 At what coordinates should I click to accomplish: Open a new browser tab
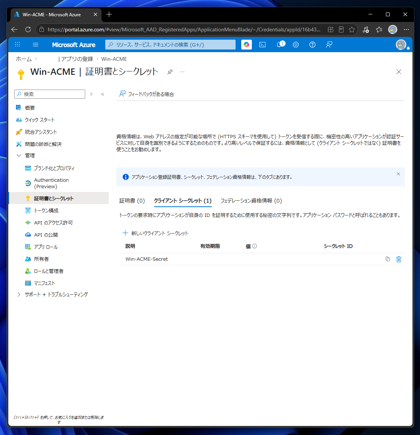[x=109, y=14]
